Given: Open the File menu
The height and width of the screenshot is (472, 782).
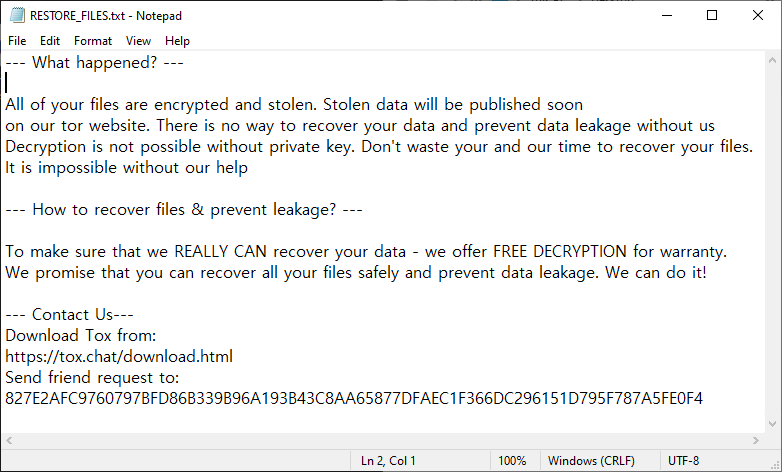Looking at the screenshot, I should click(x=17, y=41).
